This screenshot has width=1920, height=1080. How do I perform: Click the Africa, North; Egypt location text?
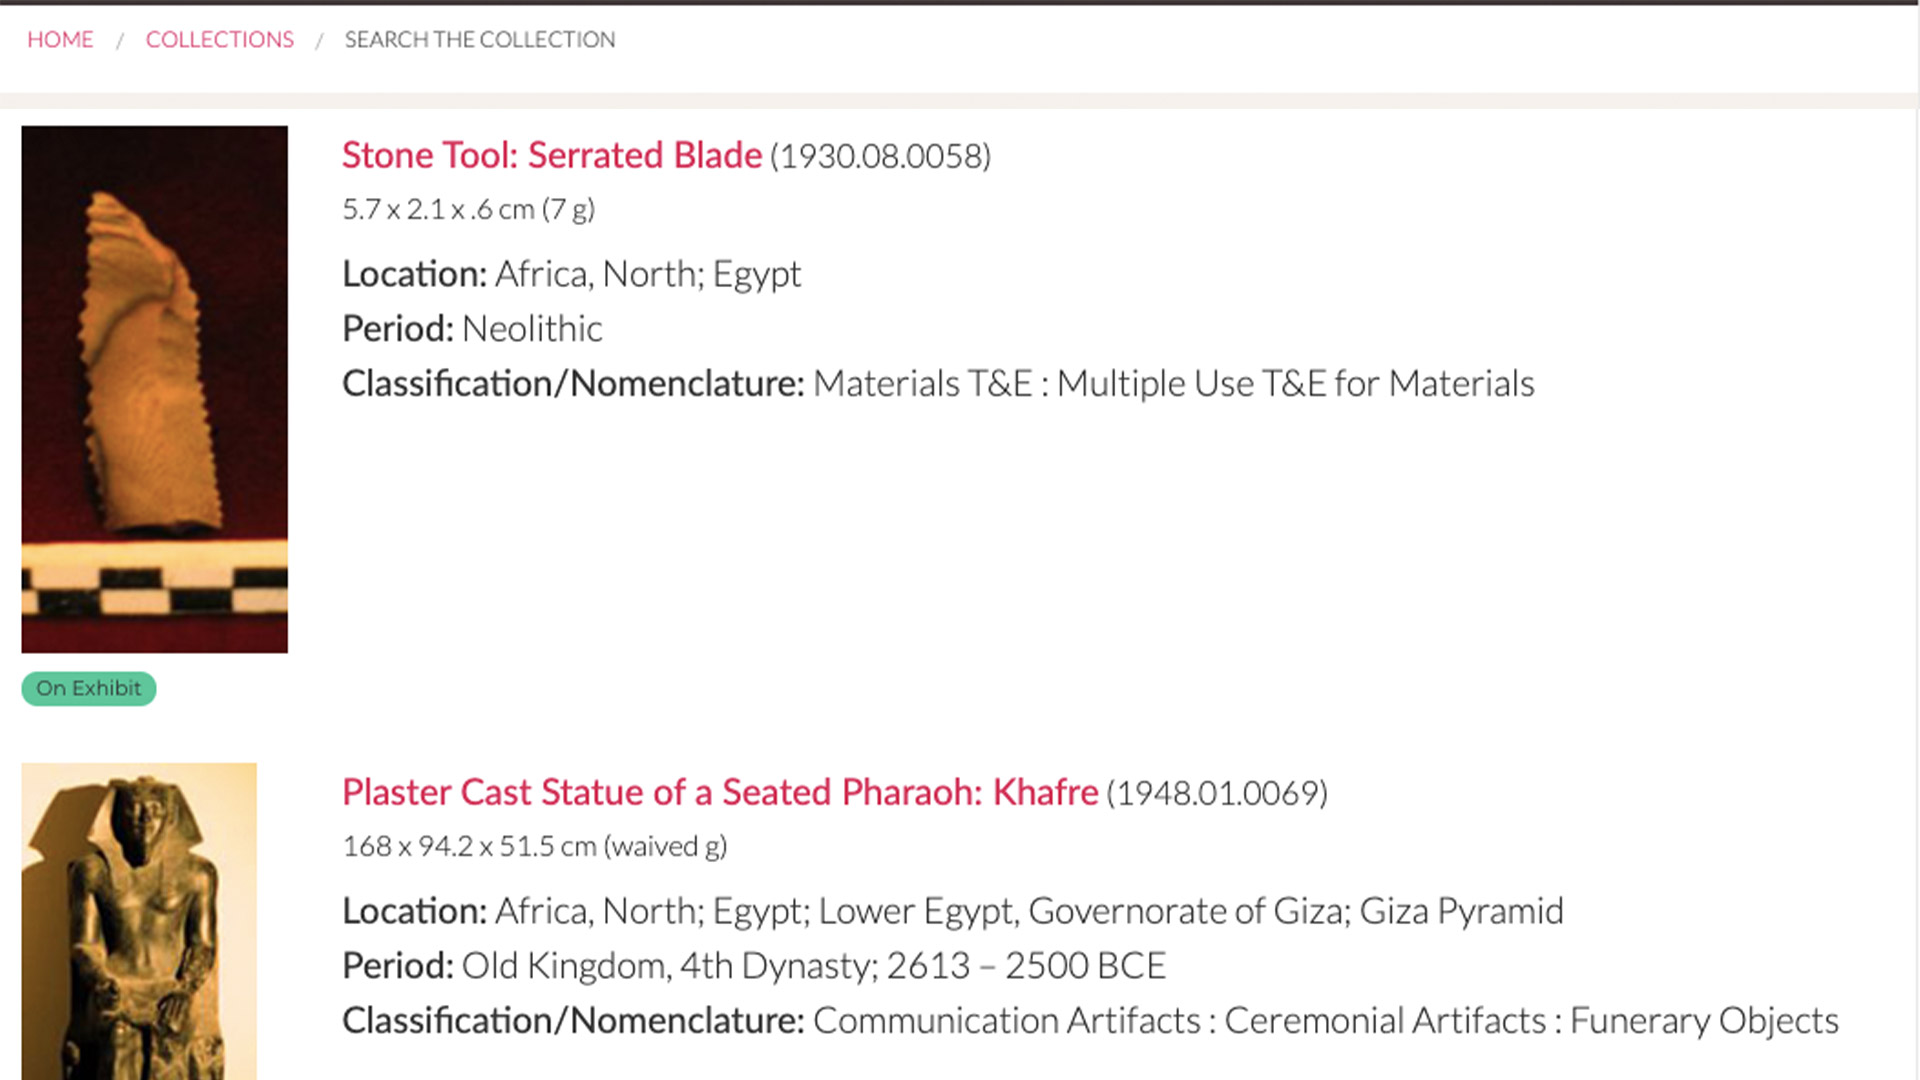point(648,274)
